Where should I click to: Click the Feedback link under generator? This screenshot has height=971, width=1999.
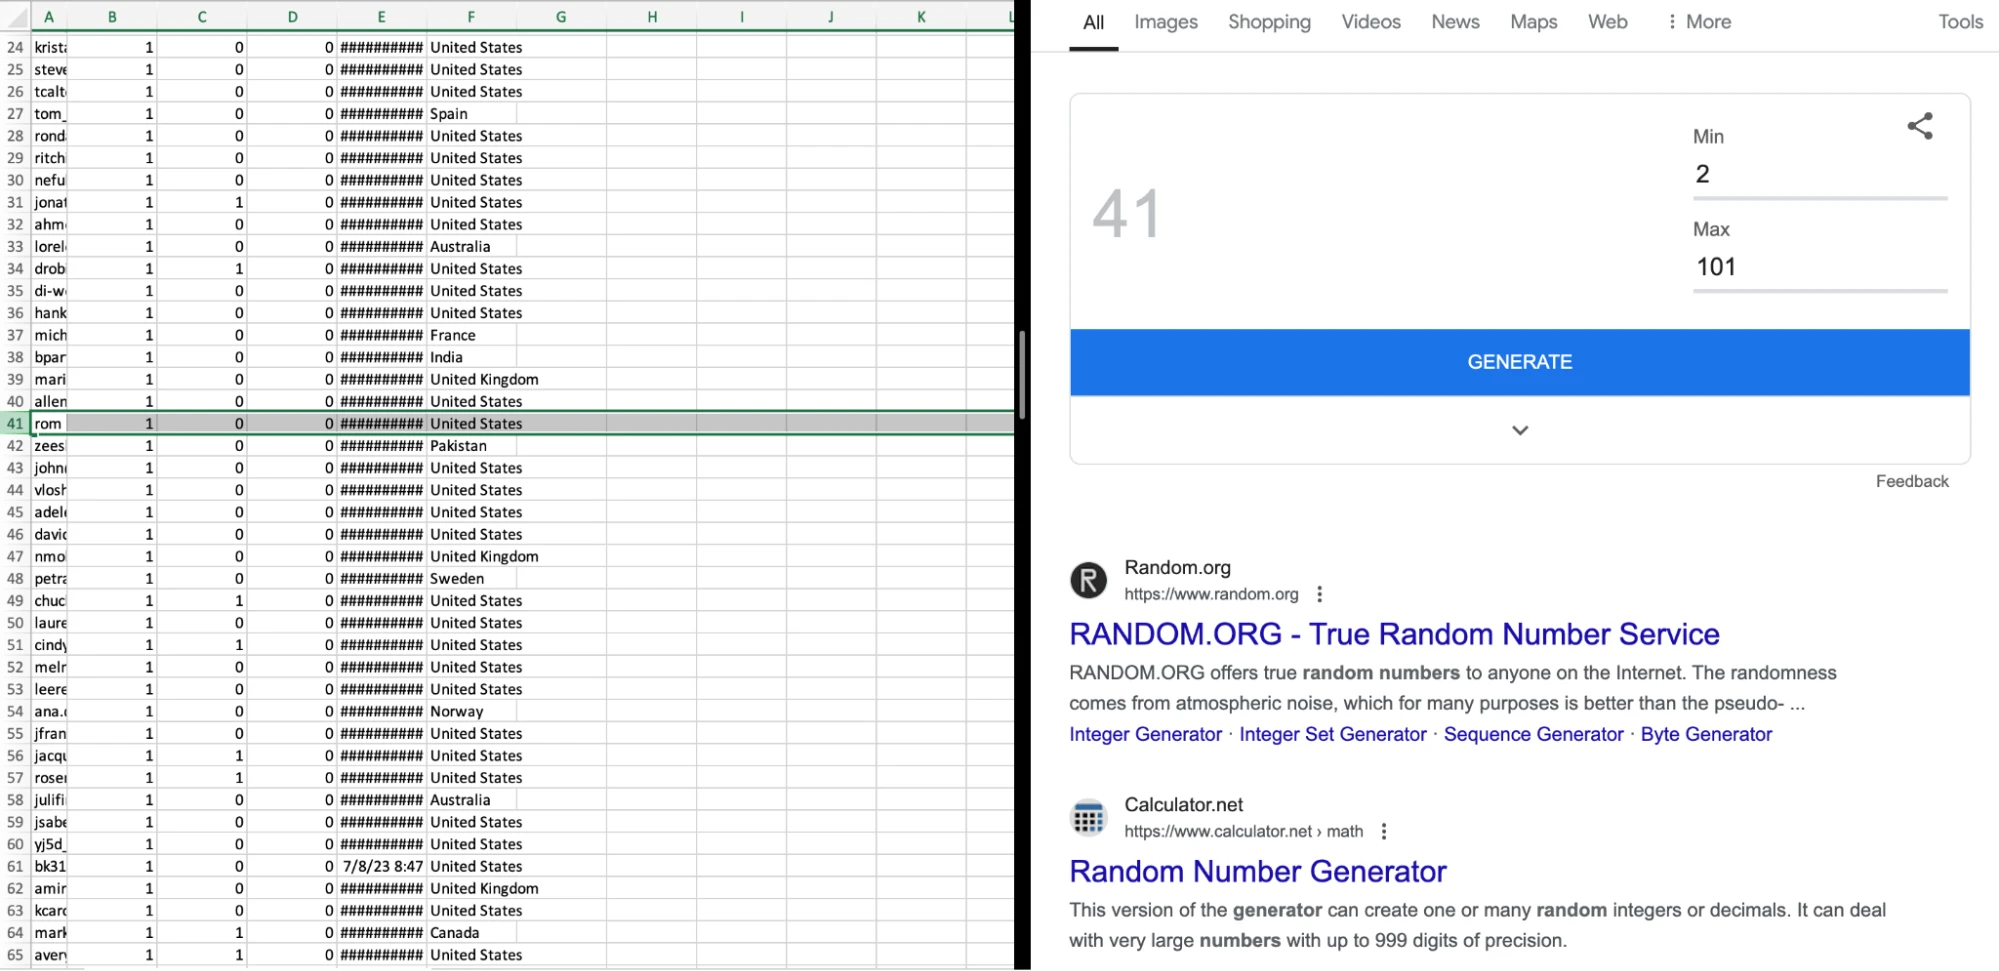tap(1911, 481)
